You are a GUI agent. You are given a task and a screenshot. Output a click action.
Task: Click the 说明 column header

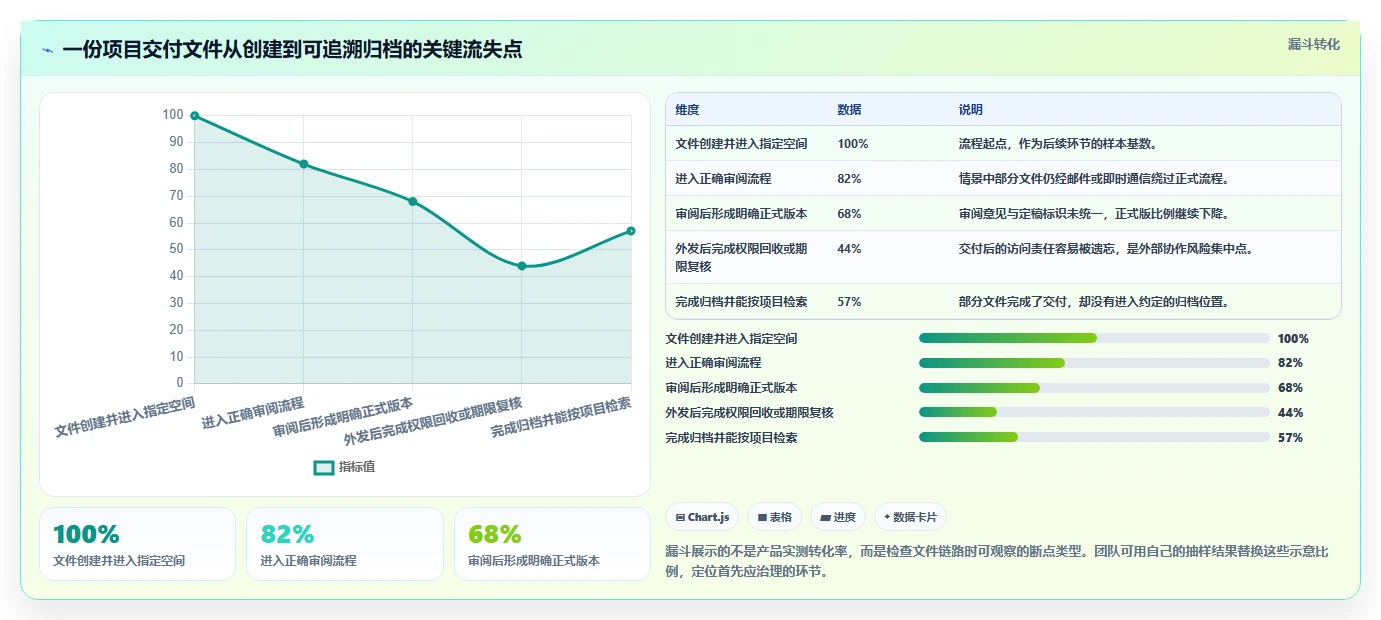pyautogui.click(x=970, y=110)
